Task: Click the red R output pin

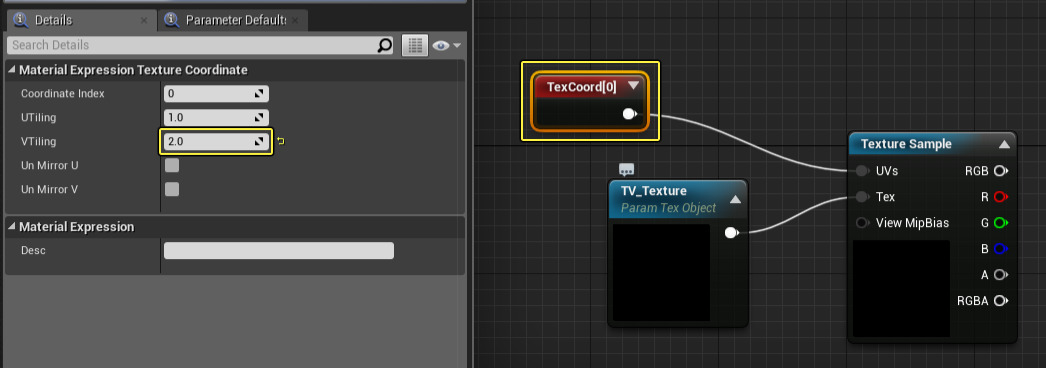Action: click(x=1000, y=197)
